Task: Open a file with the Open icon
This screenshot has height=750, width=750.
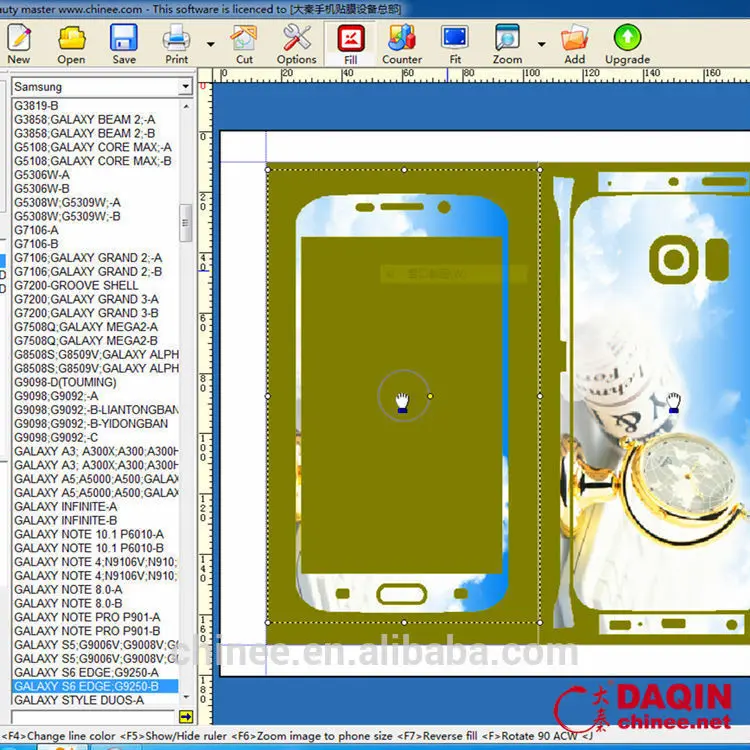Action: click(x=71, y=38)
